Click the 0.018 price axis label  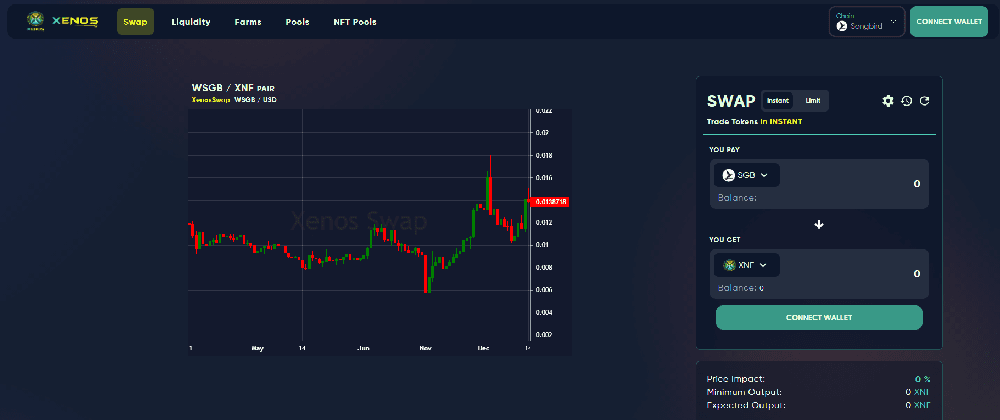pos(542,156)
